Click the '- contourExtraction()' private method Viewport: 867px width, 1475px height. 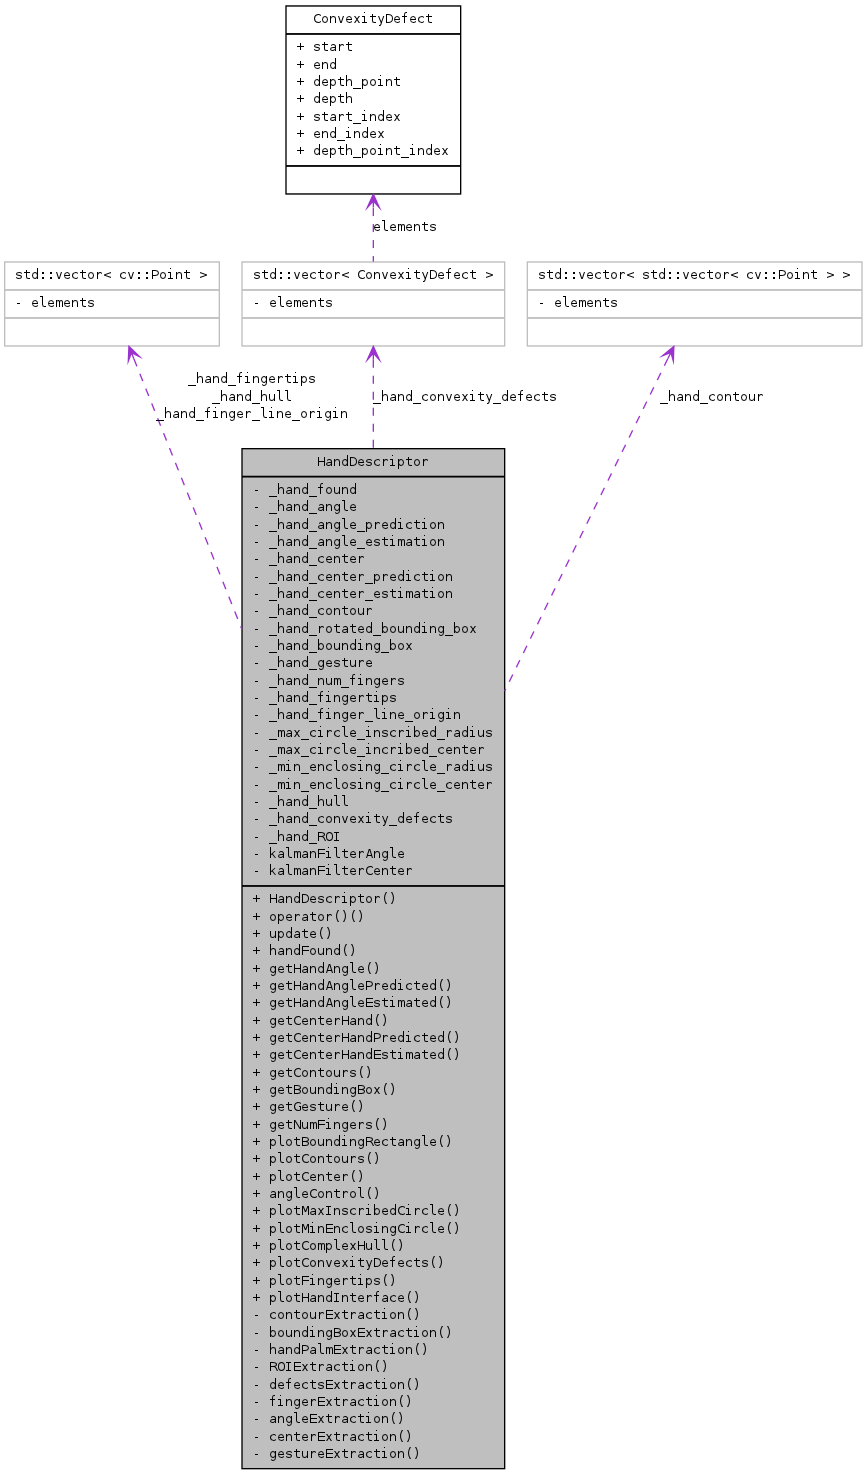[337, 1314]
